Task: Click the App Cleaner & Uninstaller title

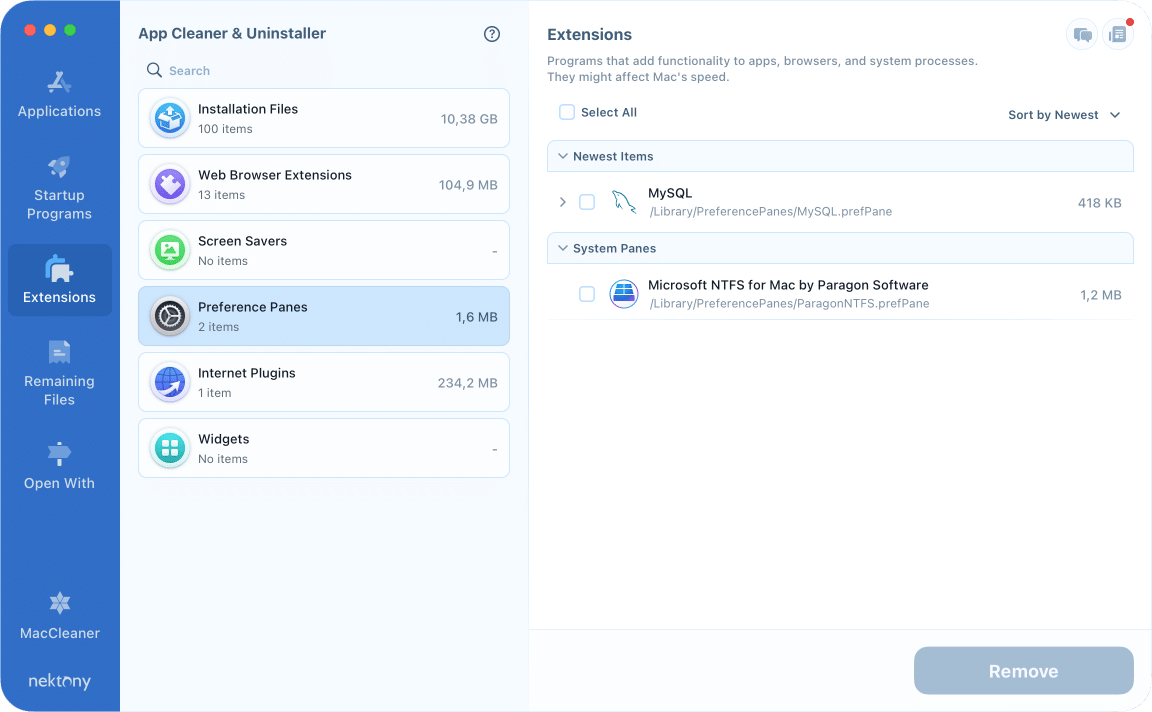Action: 232,33
